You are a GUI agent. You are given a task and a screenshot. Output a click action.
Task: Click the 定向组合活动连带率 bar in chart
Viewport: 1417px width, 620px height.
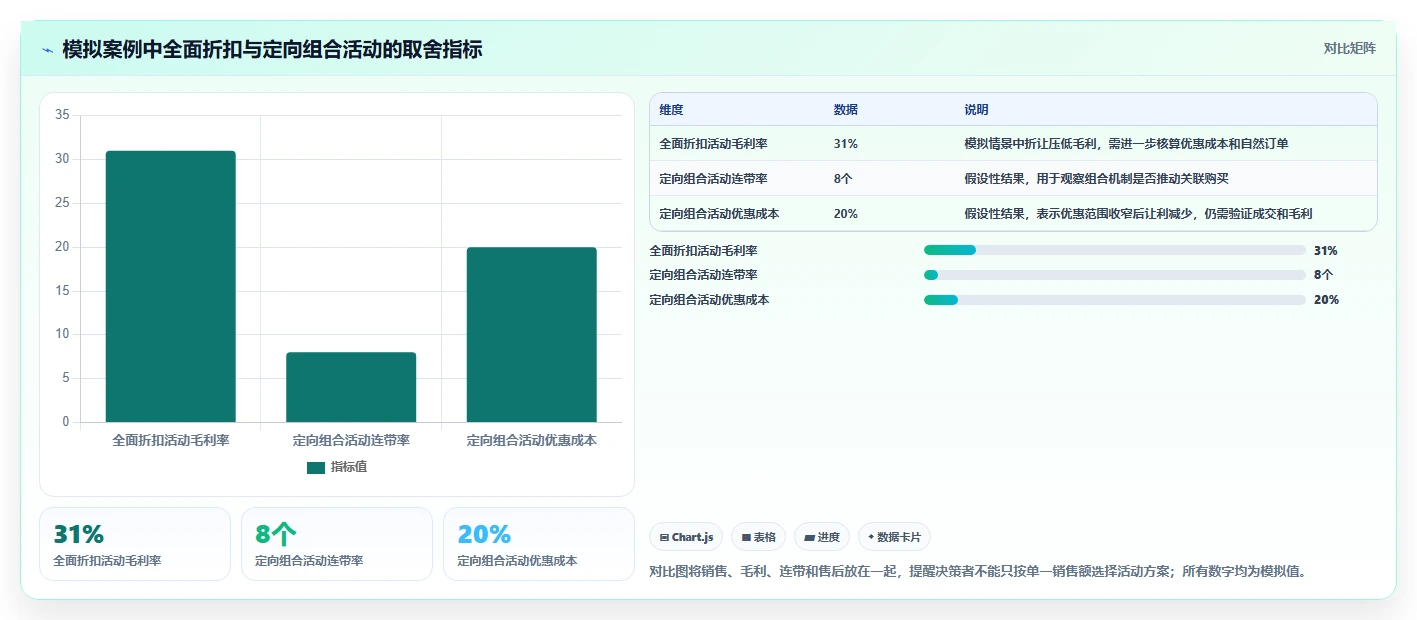[x=351, y=387]
